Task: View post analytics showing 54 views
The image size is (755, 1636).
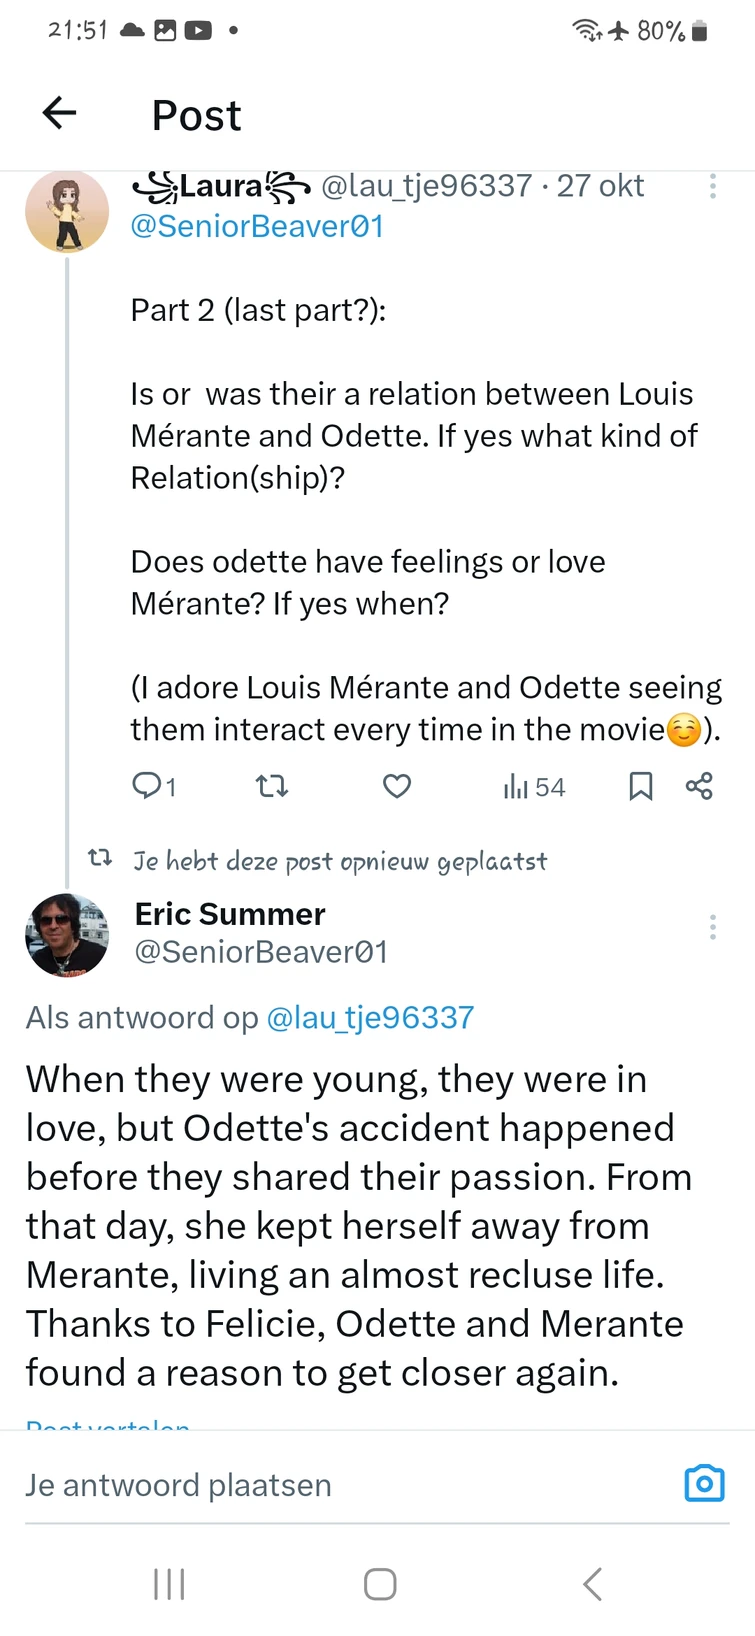Action: pos(534,787)
